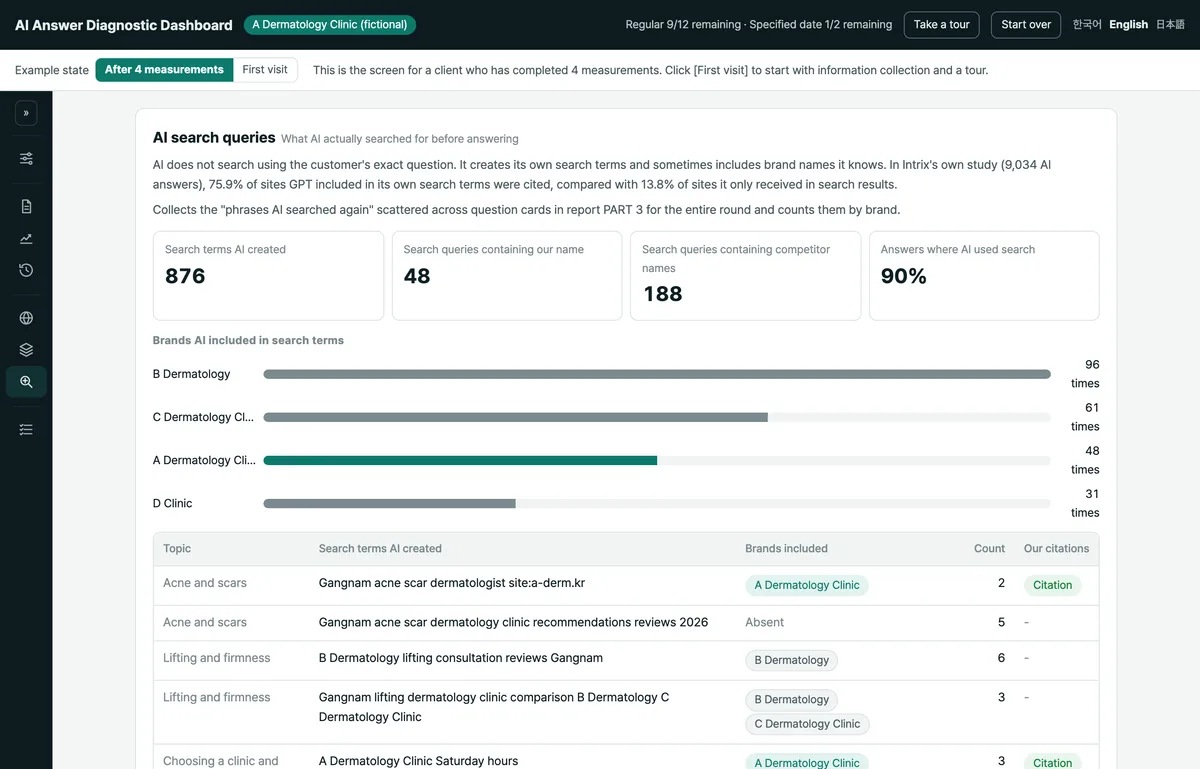
Task: Click the Absent brand cell
Action: pyautogui.click(x=765, y=622)
